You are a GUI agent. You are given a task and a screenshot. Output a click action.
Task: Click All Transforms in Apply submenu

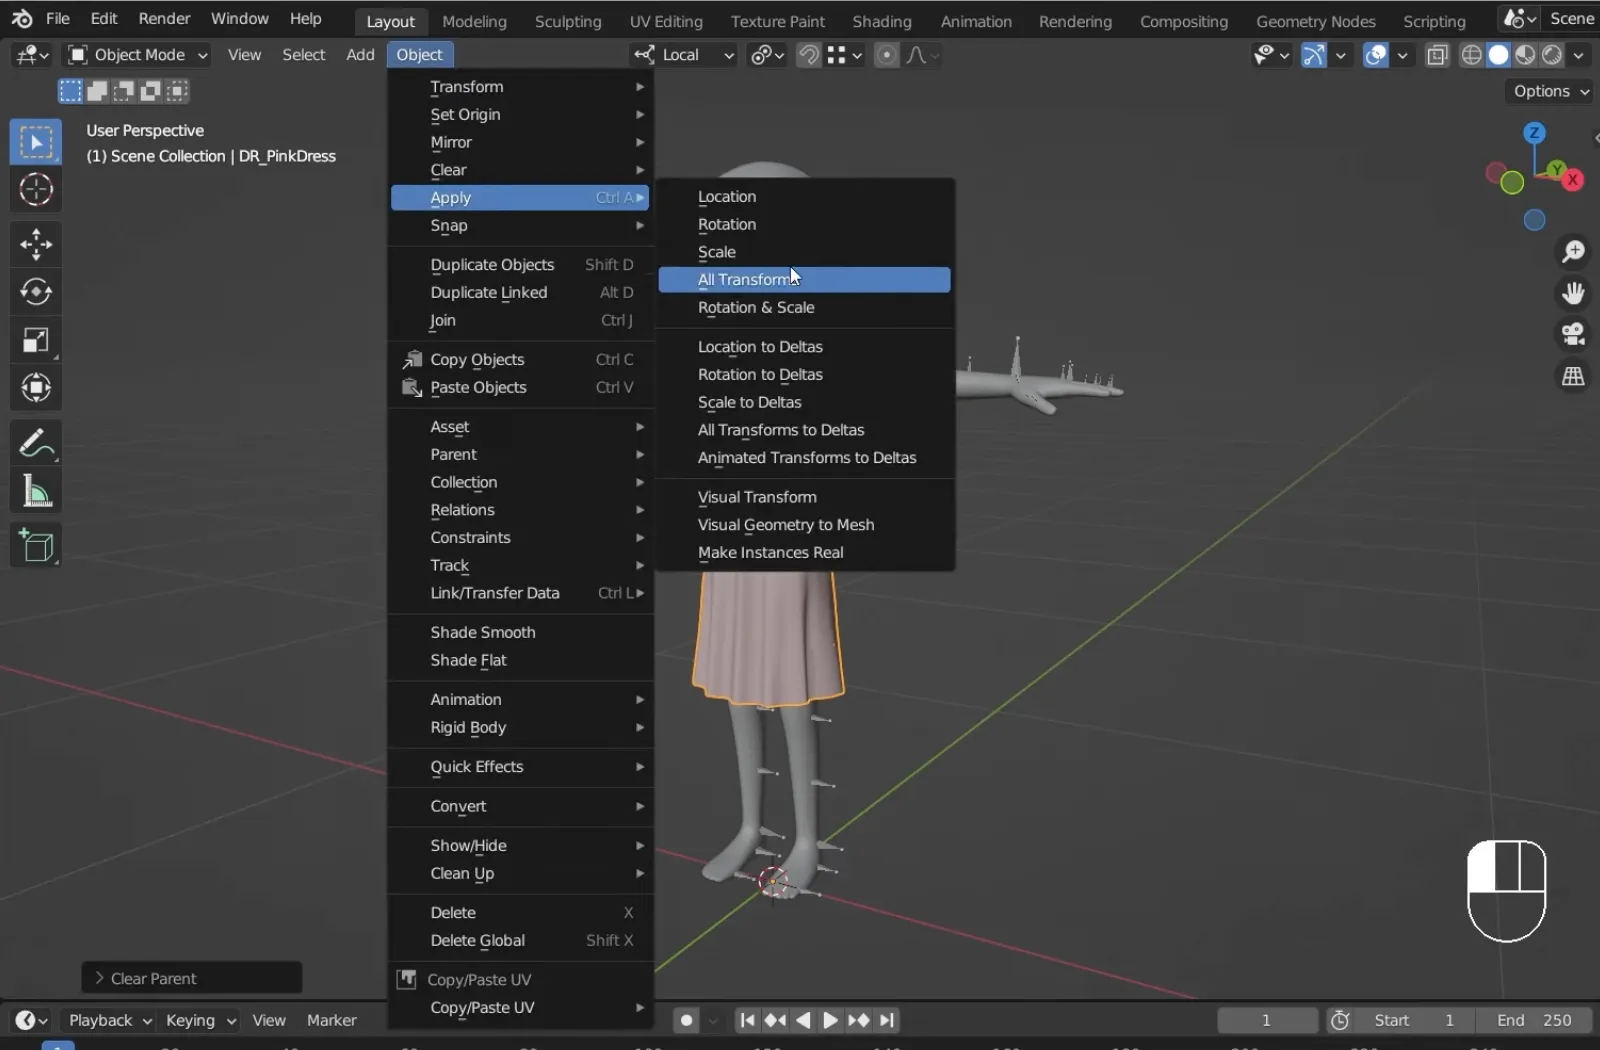[x=804, y=280]
